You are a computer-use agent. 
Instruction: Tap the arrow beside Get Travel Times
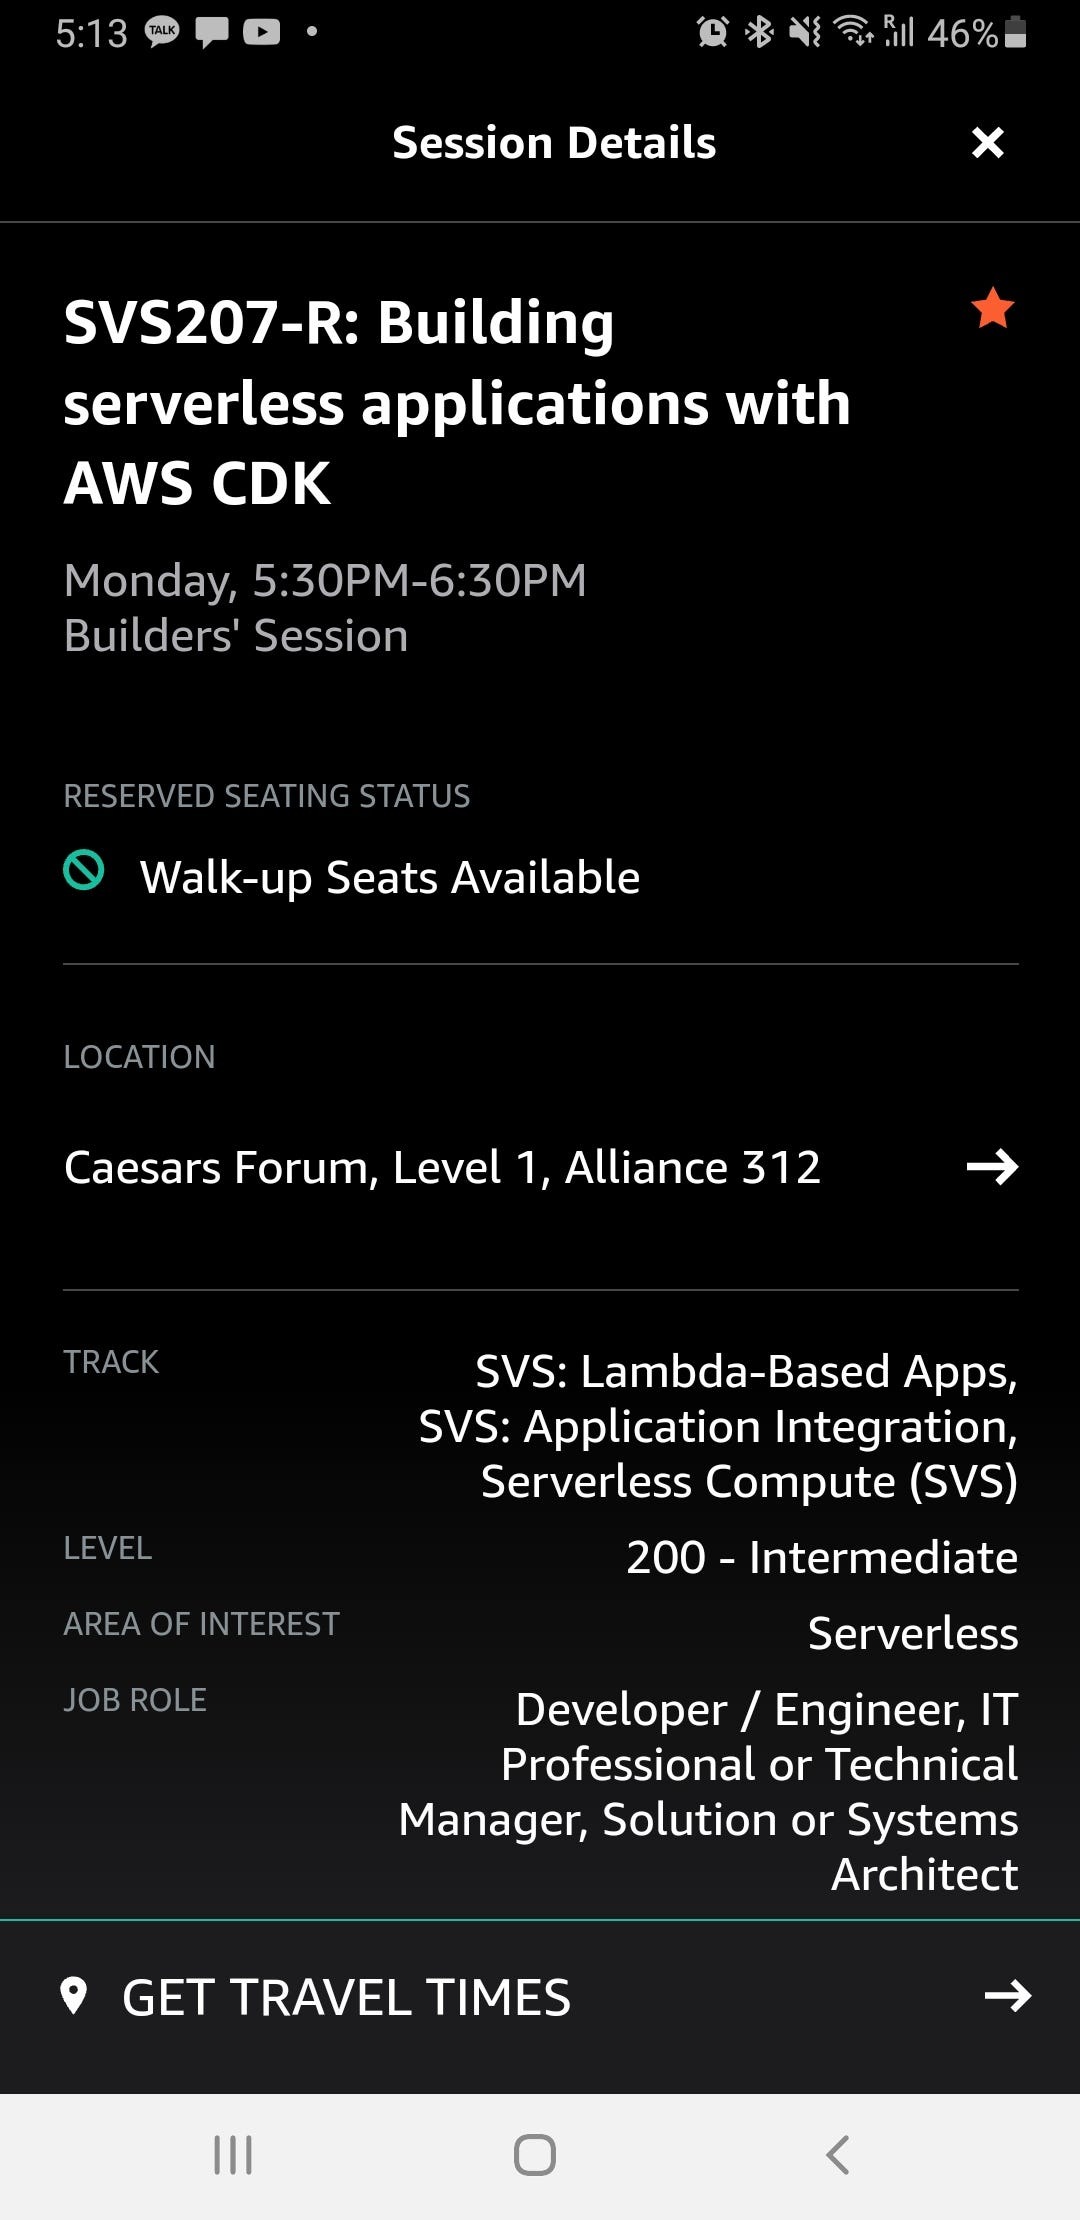(1007, 1996)
